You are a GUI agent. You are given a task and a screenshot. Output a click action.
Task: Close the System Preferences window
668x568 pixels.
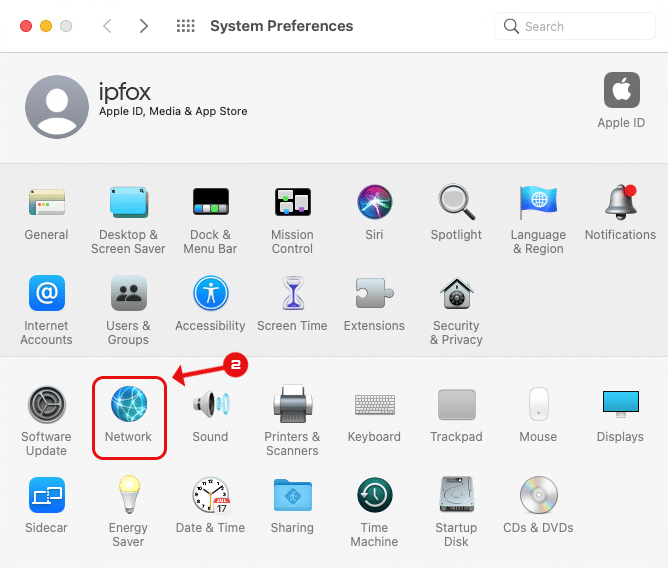26,26
